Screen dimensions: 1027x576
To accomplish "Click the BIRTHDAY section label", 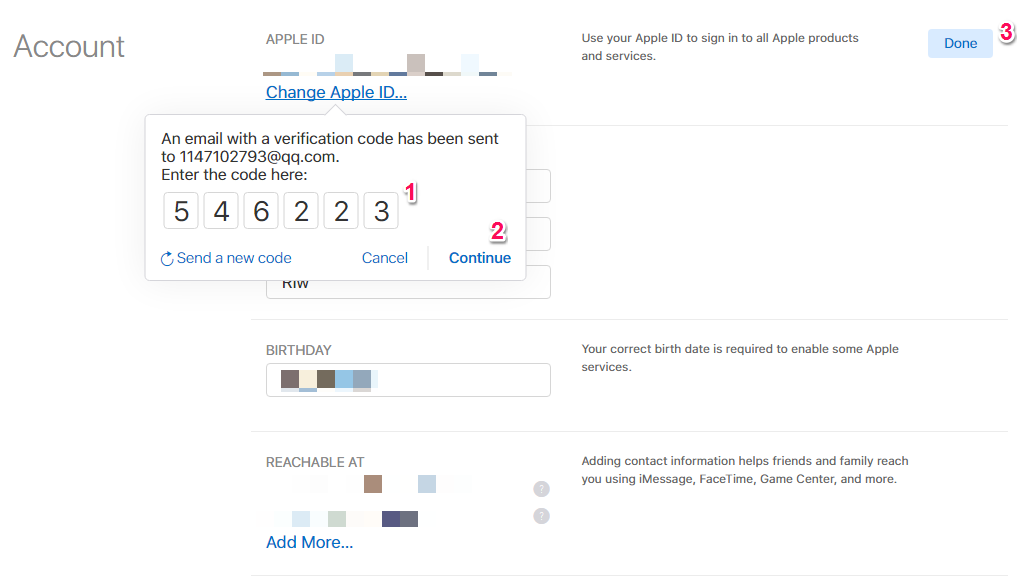I will pos(299,351).
